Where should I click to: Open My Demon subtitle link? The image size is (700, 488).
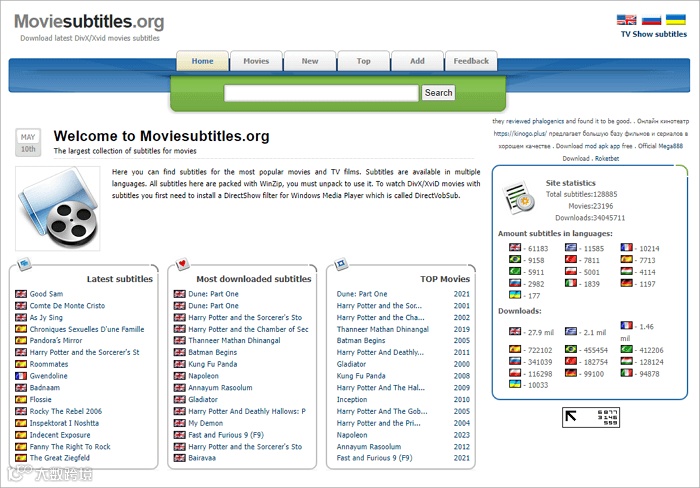[205, 423]
